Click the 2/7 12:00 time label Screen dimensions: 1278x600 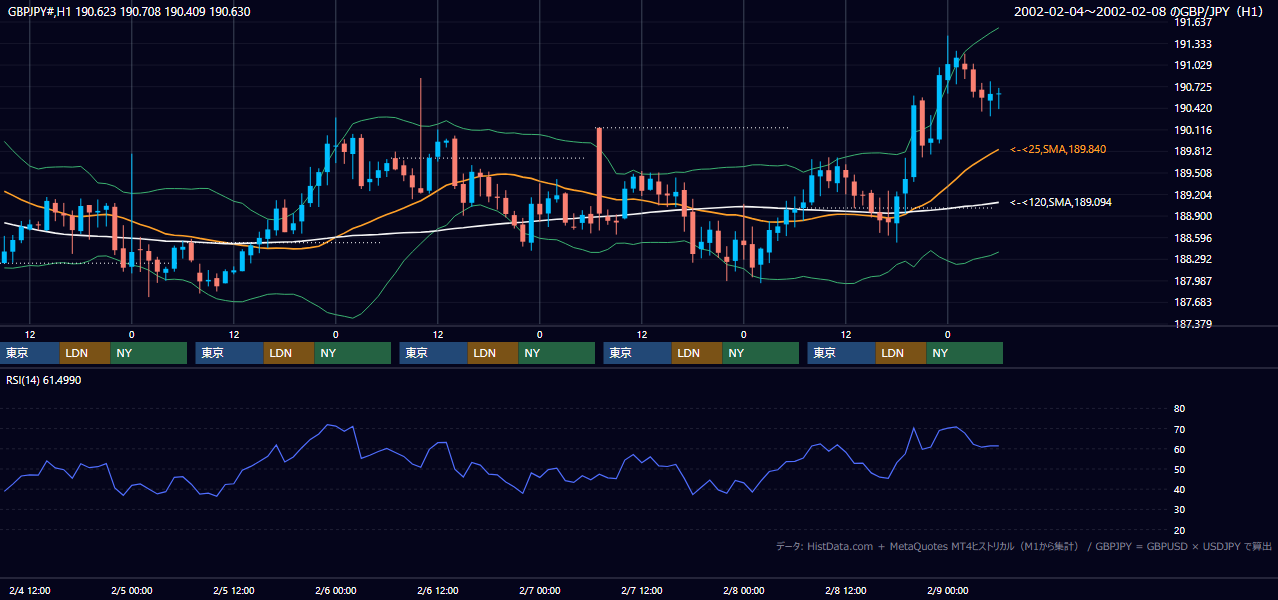click(642, 591)
